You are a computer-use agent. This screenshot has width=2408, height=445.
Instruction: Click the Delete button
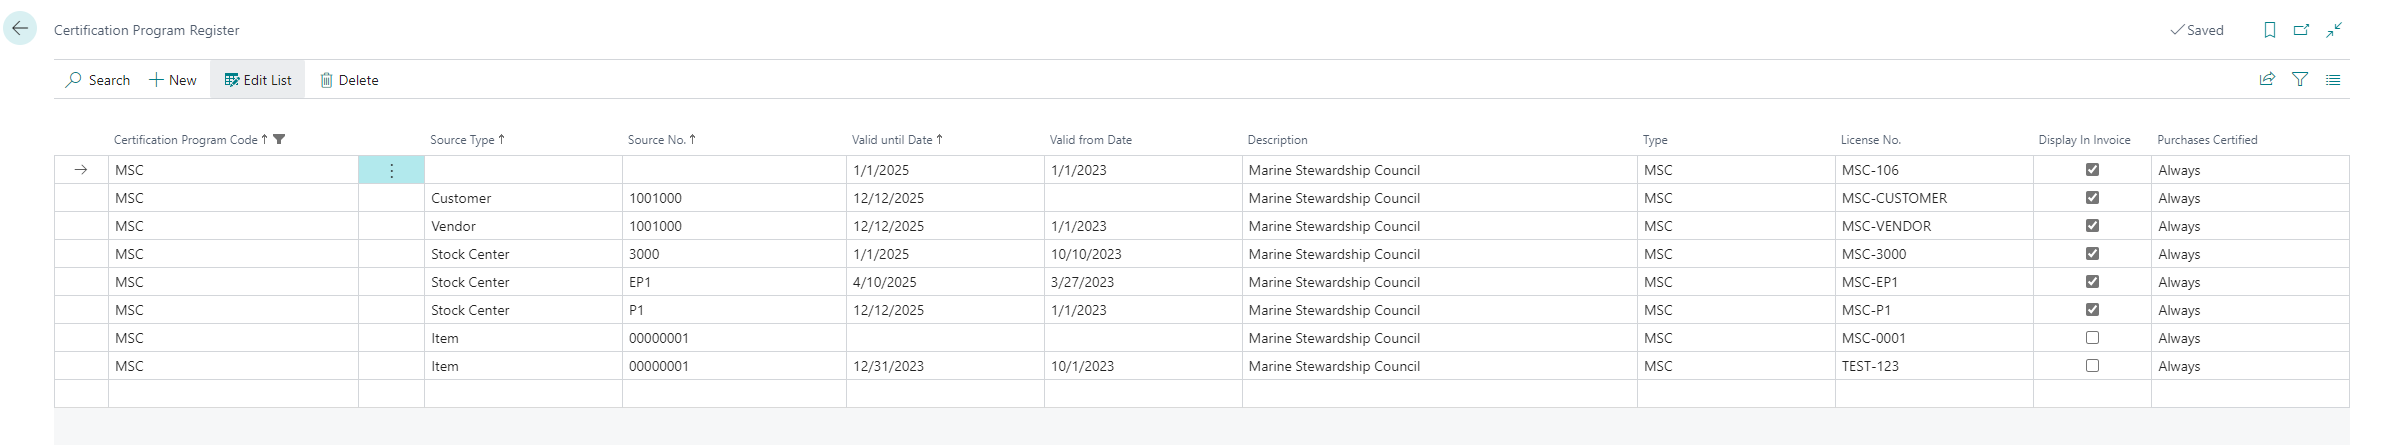[x=349, y=80]
